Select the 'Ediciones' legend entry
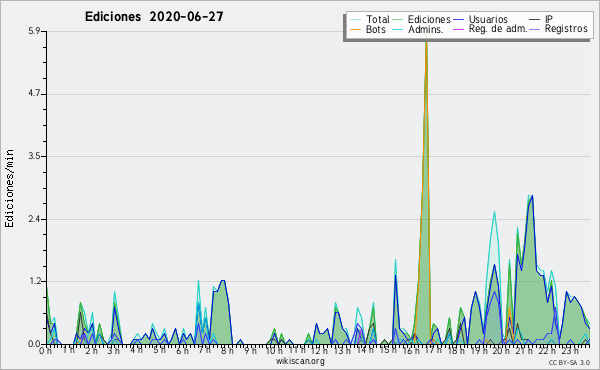The image size is (600, 370). click(429, 19)
